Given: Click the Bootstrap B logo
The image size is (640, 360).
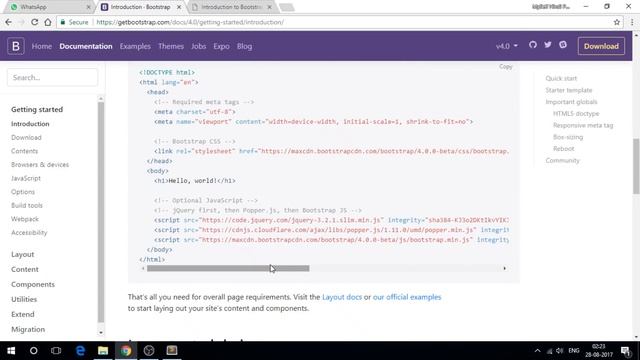Looking at the screenshot, I should point(16,46).
